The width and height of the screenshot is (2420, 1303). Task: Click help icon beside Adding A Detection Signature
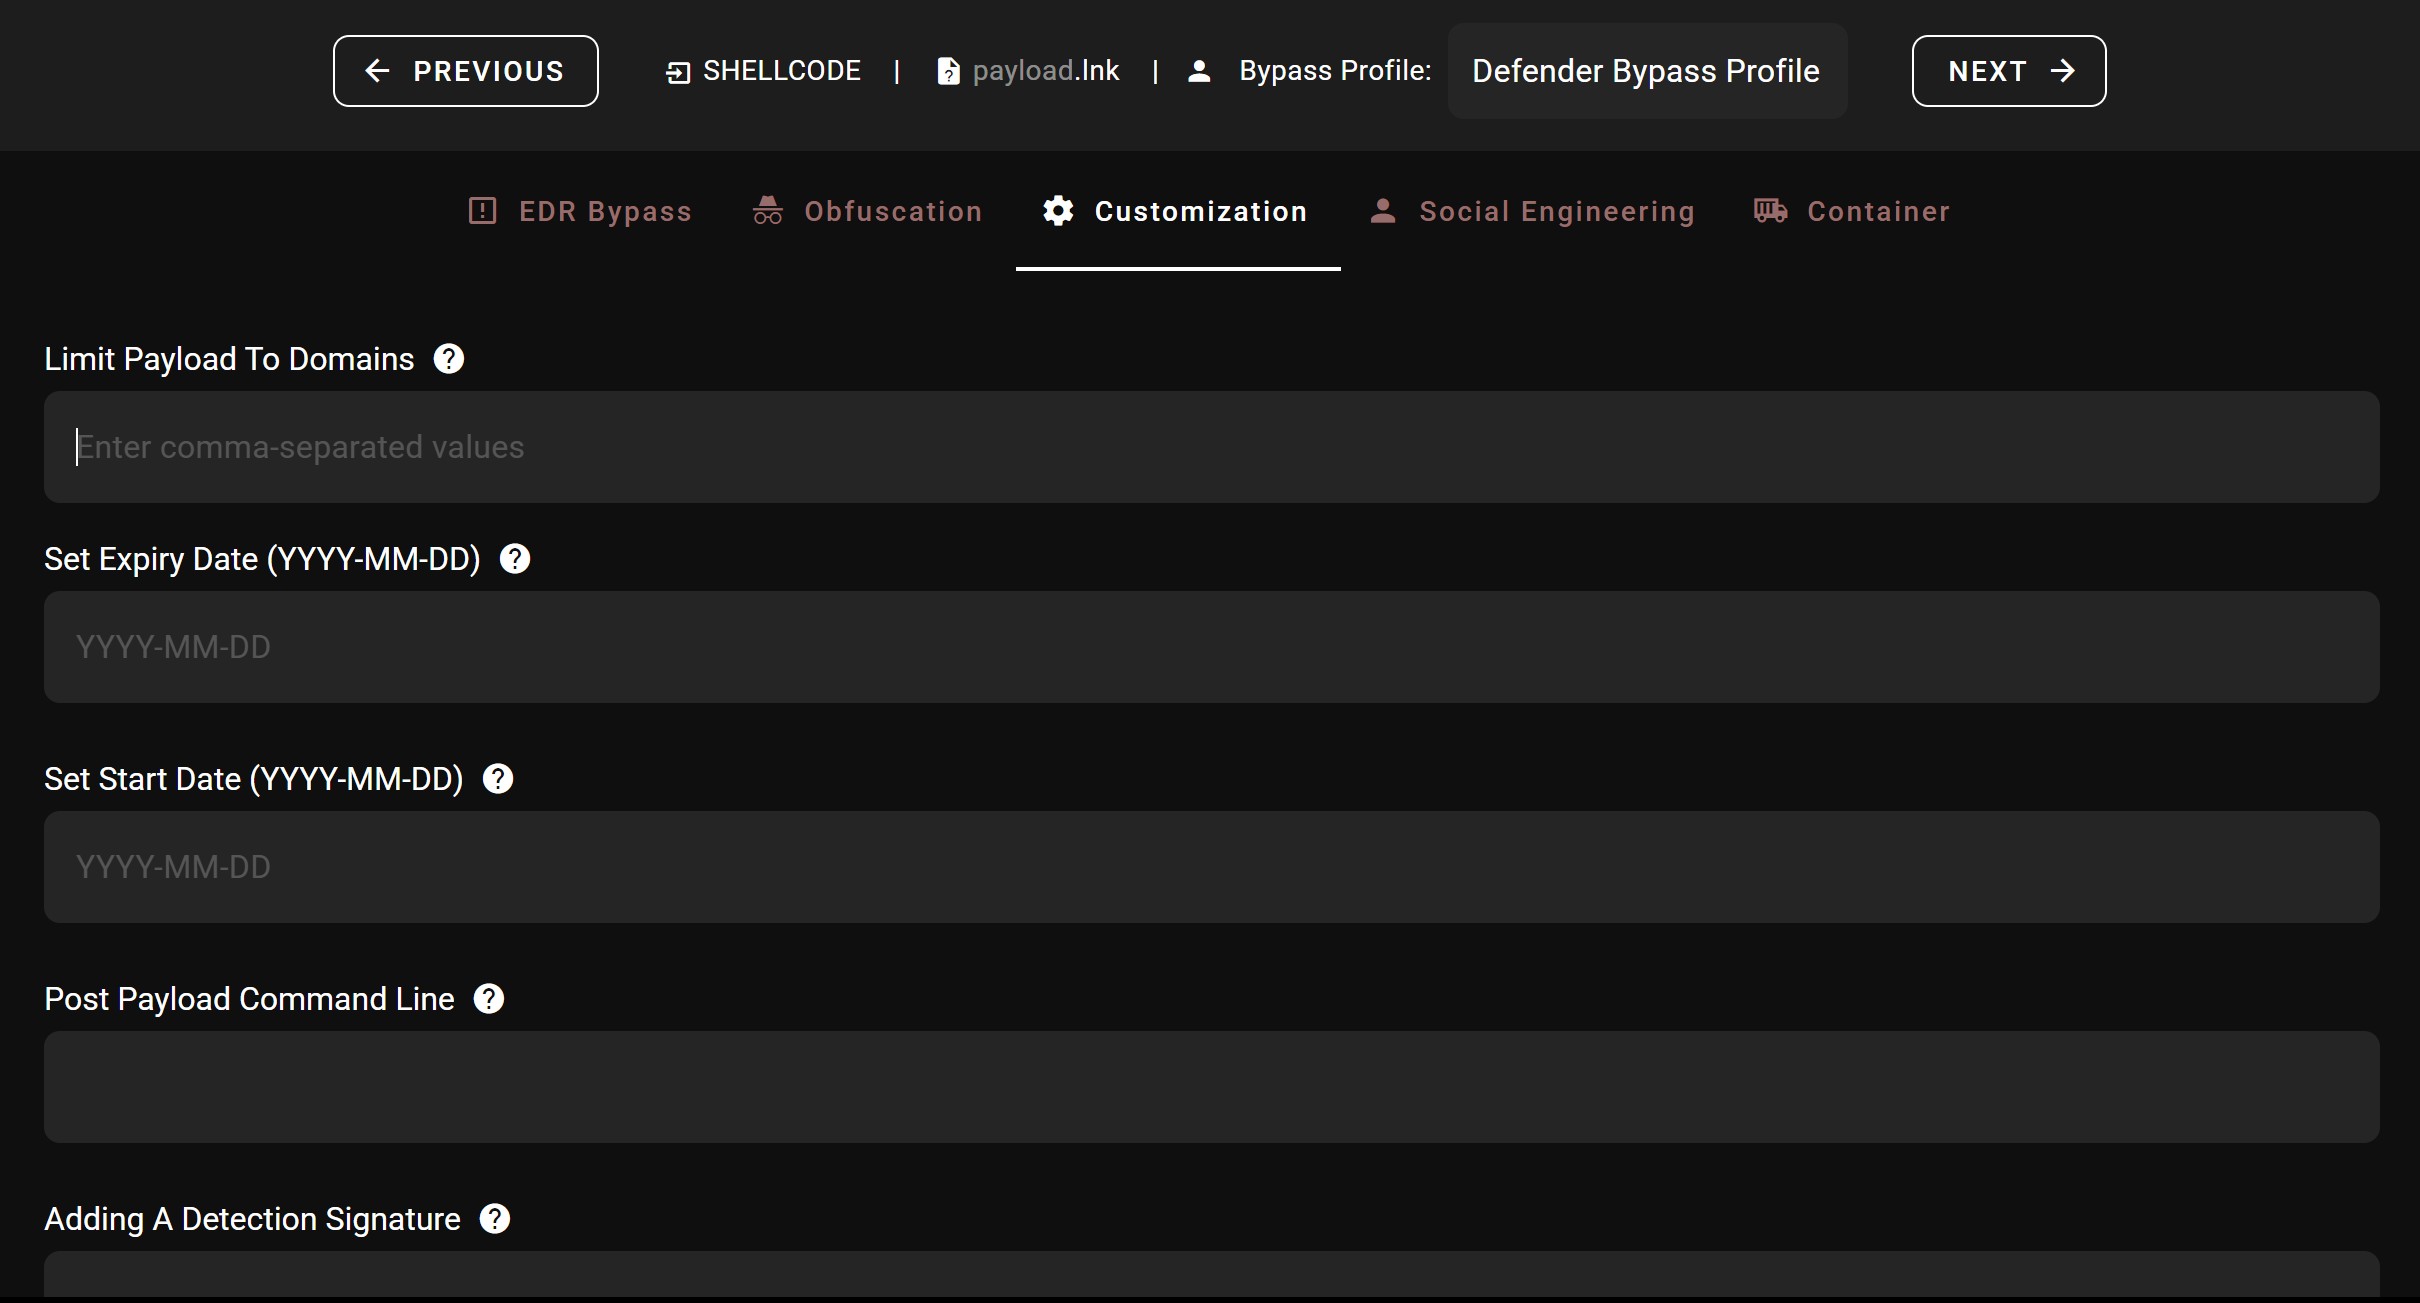495,1219
